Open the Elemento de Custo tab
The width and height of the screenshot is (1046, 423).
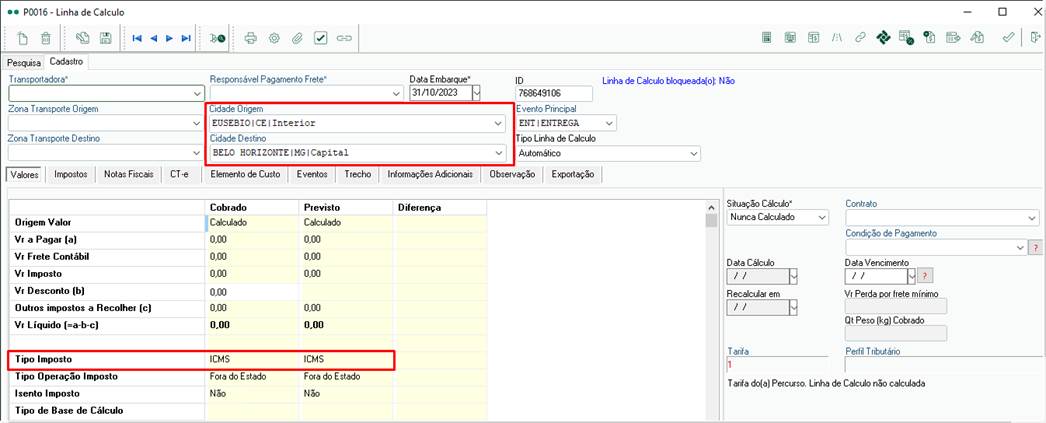coord(245,174)
